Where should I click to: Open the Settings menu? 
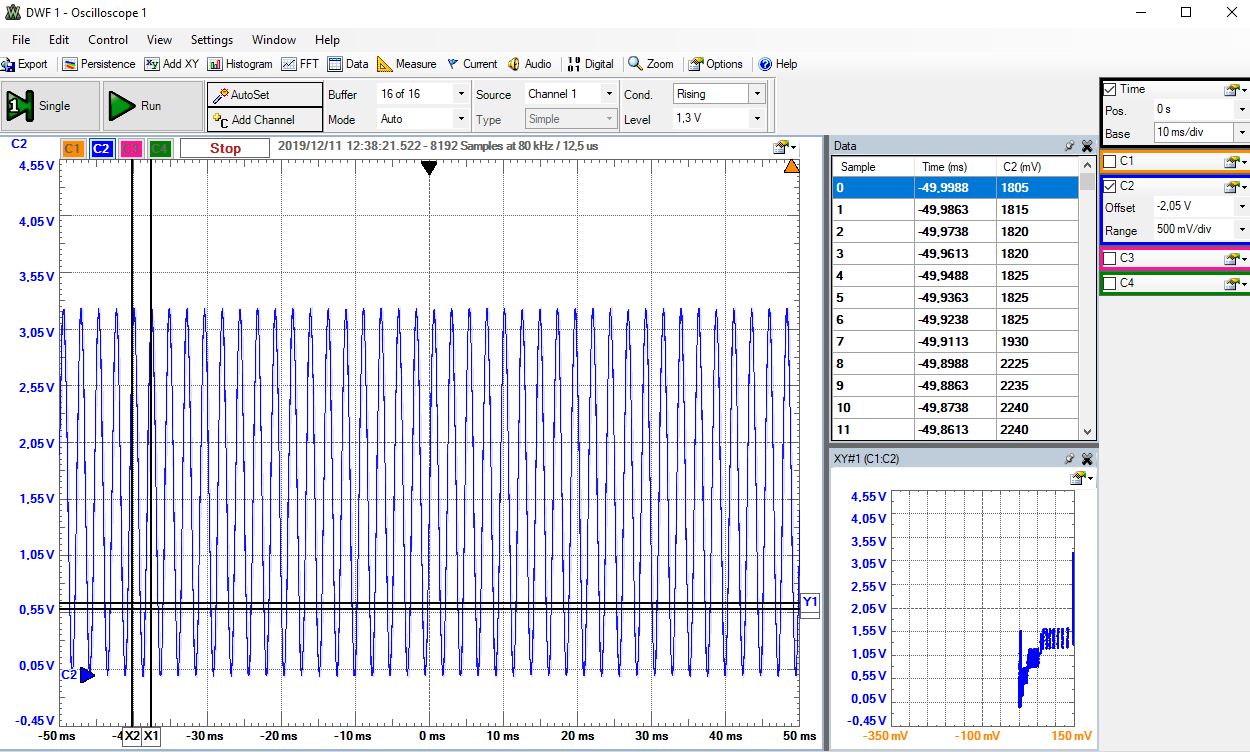click(211, 40)
